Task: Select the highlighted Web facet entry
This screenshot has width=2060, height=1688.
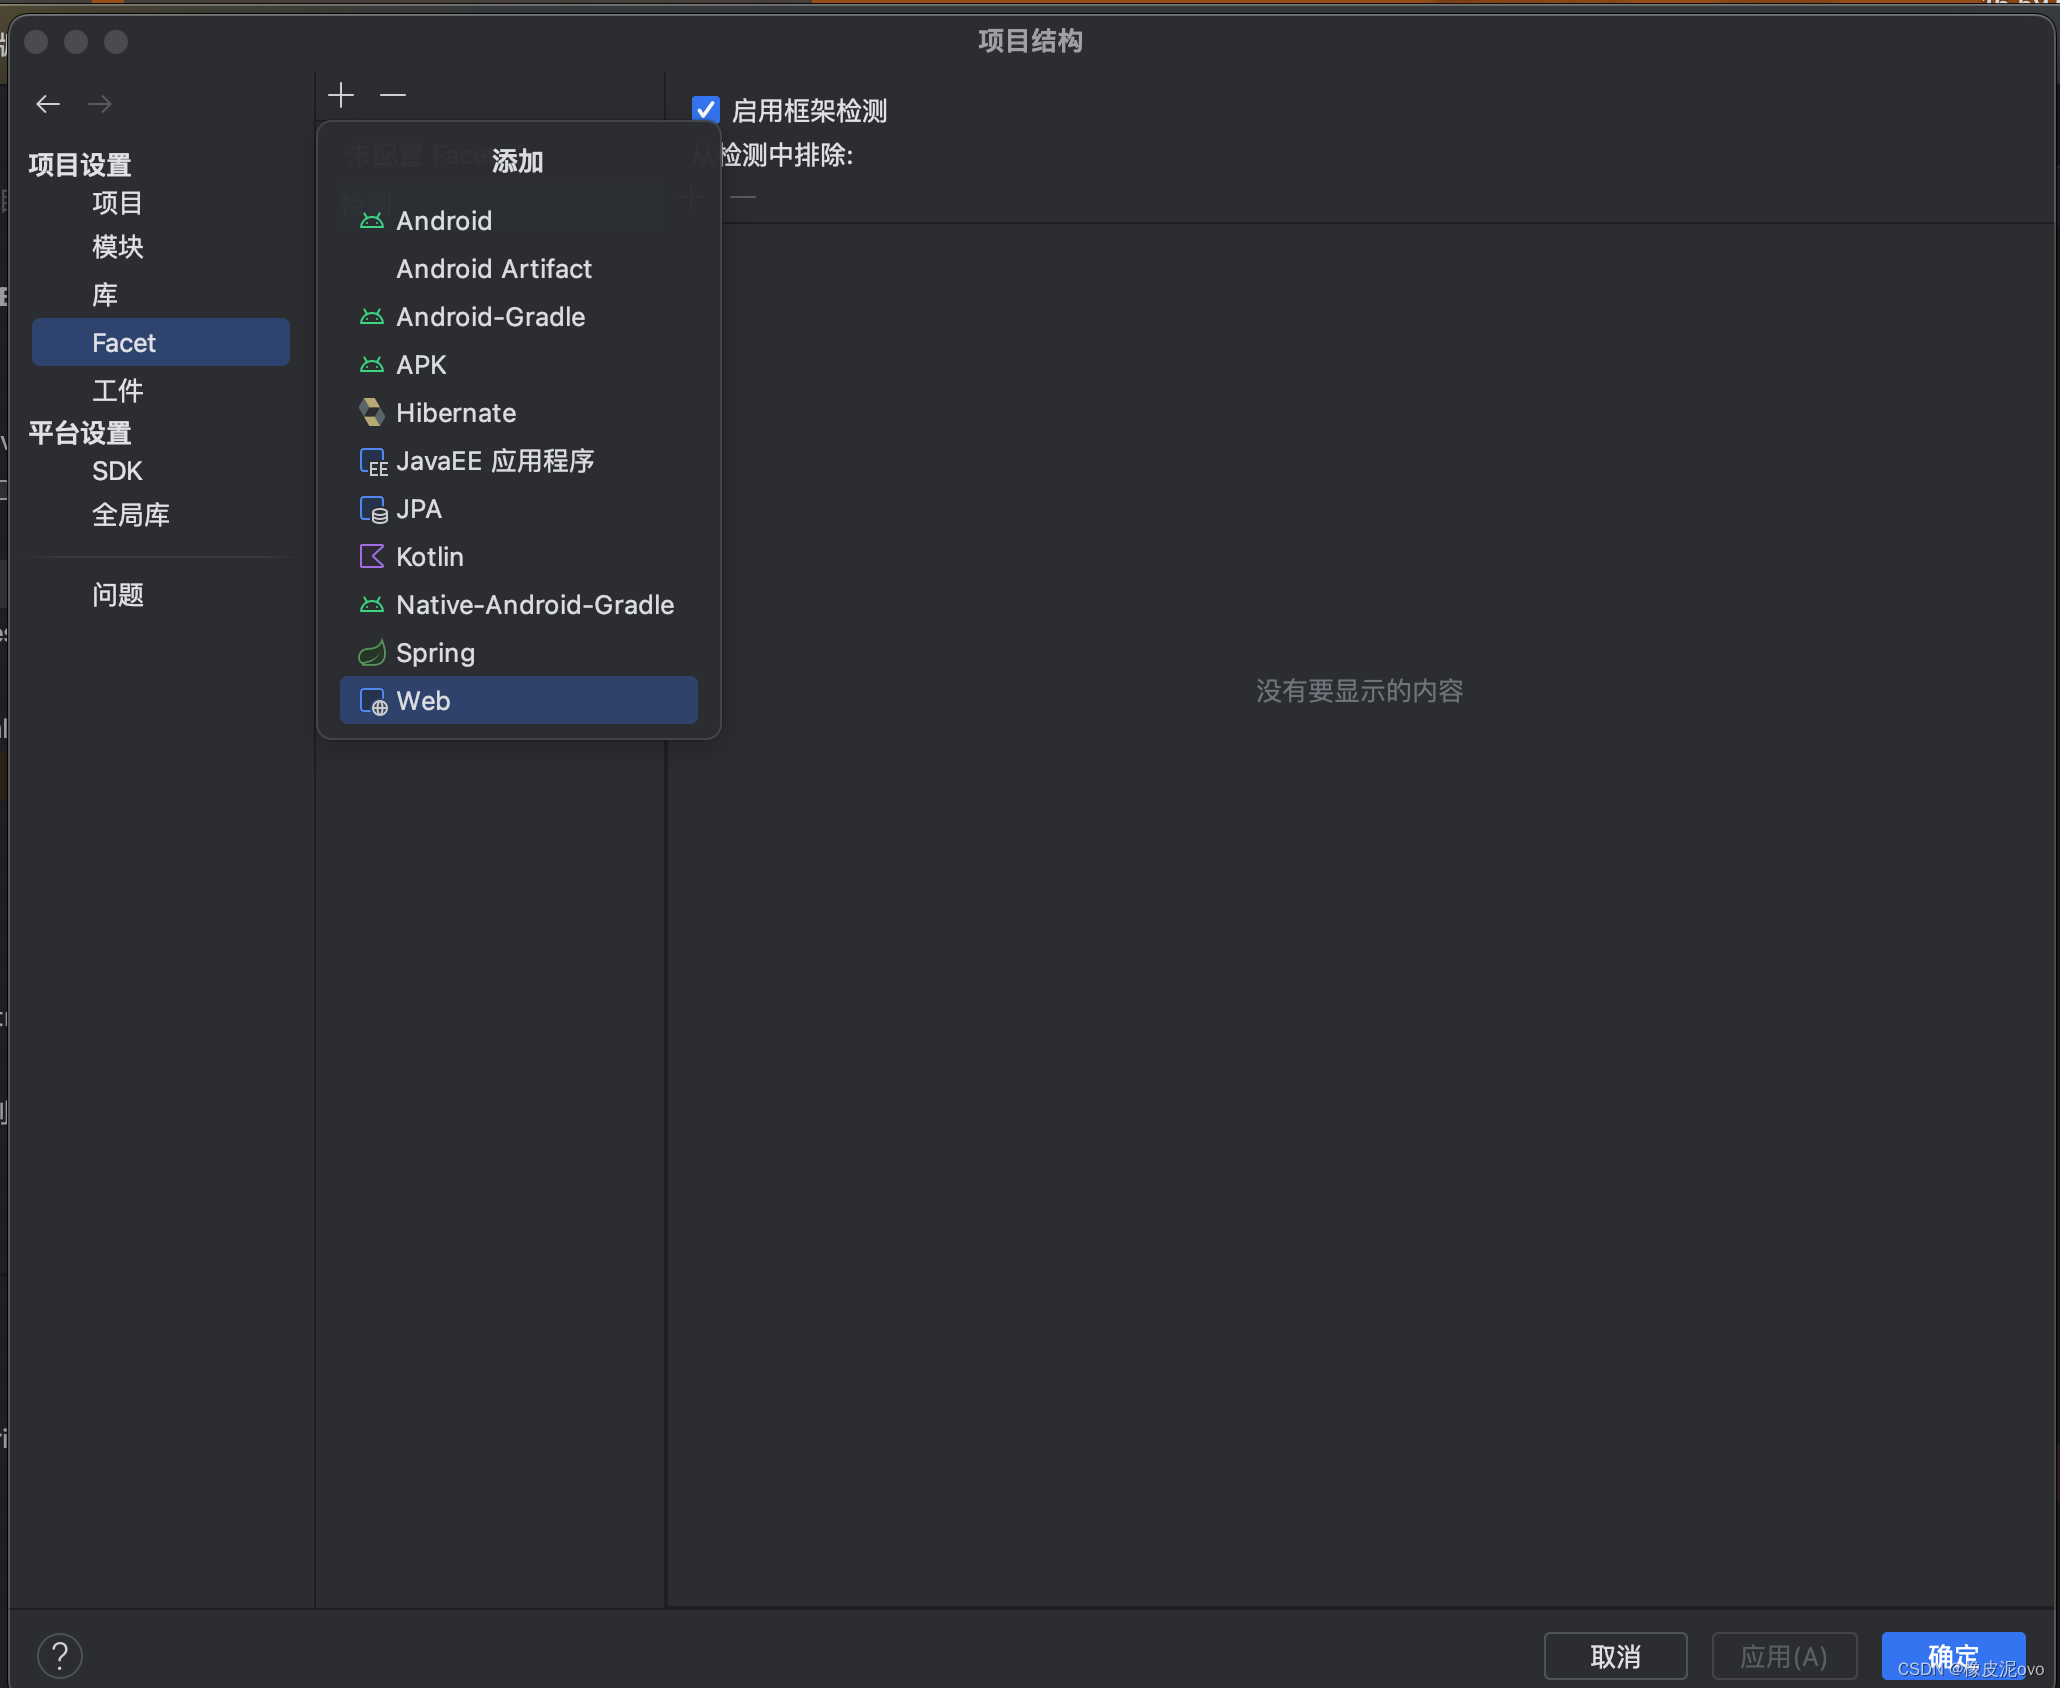Action: (519, 700)
